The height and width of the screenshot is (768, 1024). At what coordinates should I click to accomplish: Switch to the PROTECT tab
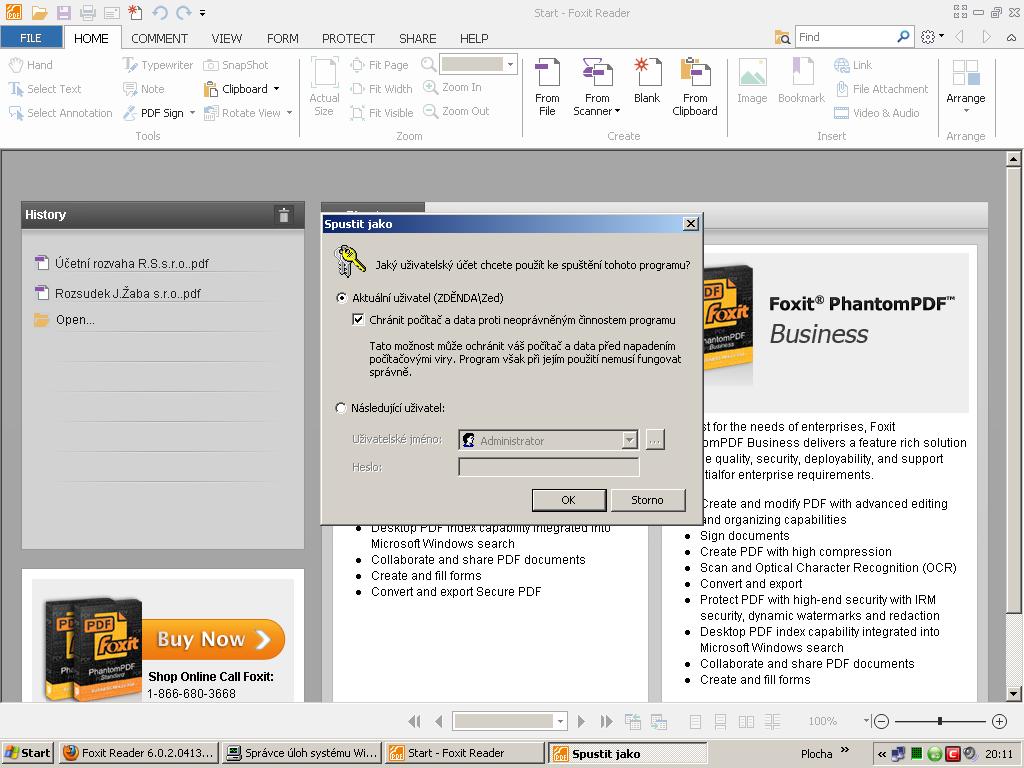pyautogui.click(x=348, y=39)
